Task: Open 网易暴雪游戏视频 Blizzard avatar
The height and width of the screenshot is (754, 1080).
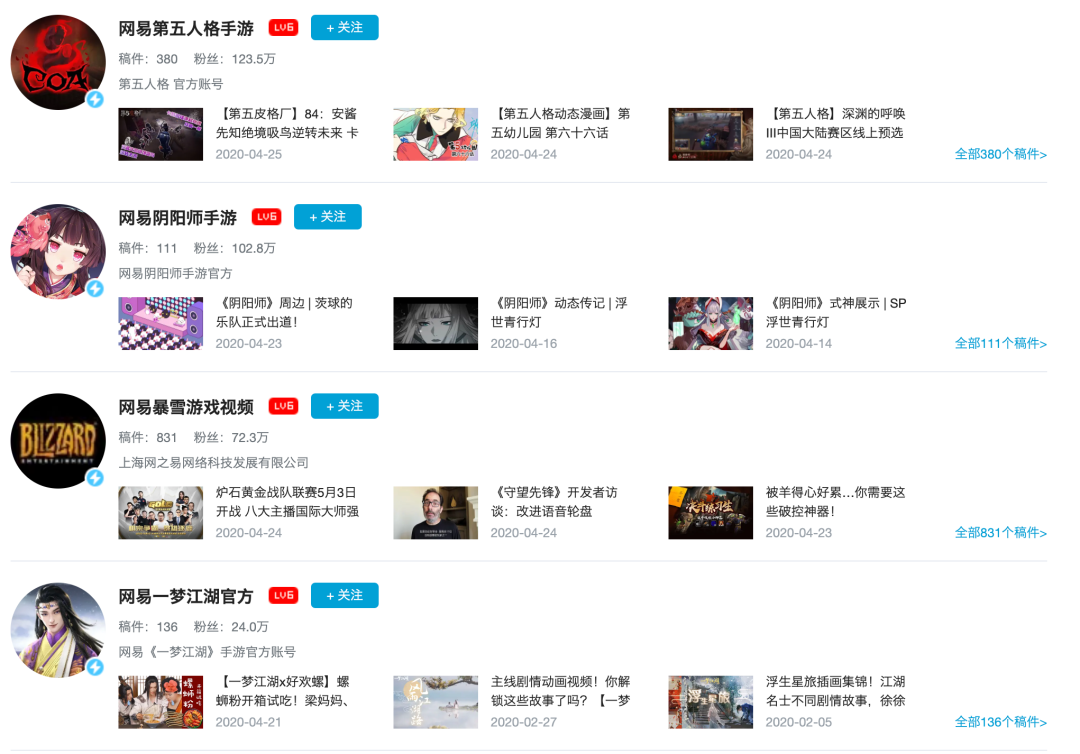Action: click(x=58, y=441)
